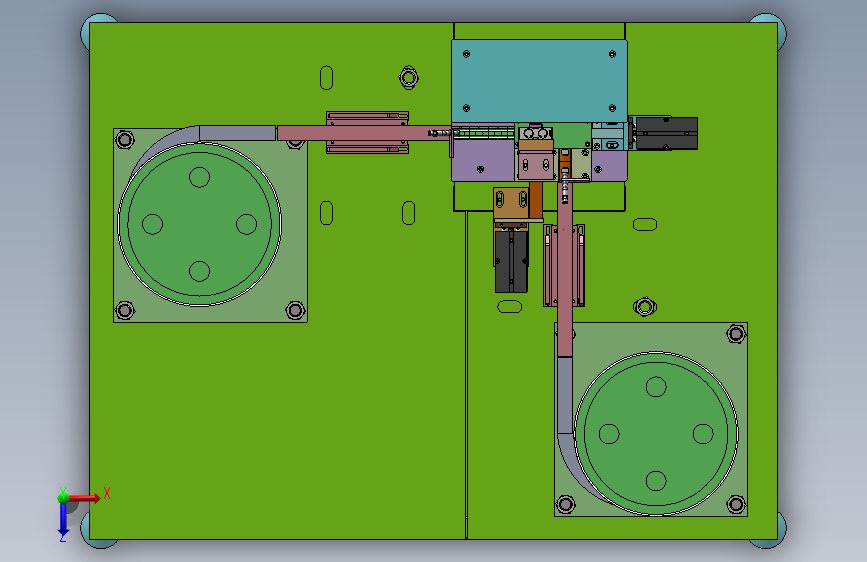Pick vertical slot left of the top hex nut
Image resolution: width=867 pixels, height=562 pixels.
326,78
